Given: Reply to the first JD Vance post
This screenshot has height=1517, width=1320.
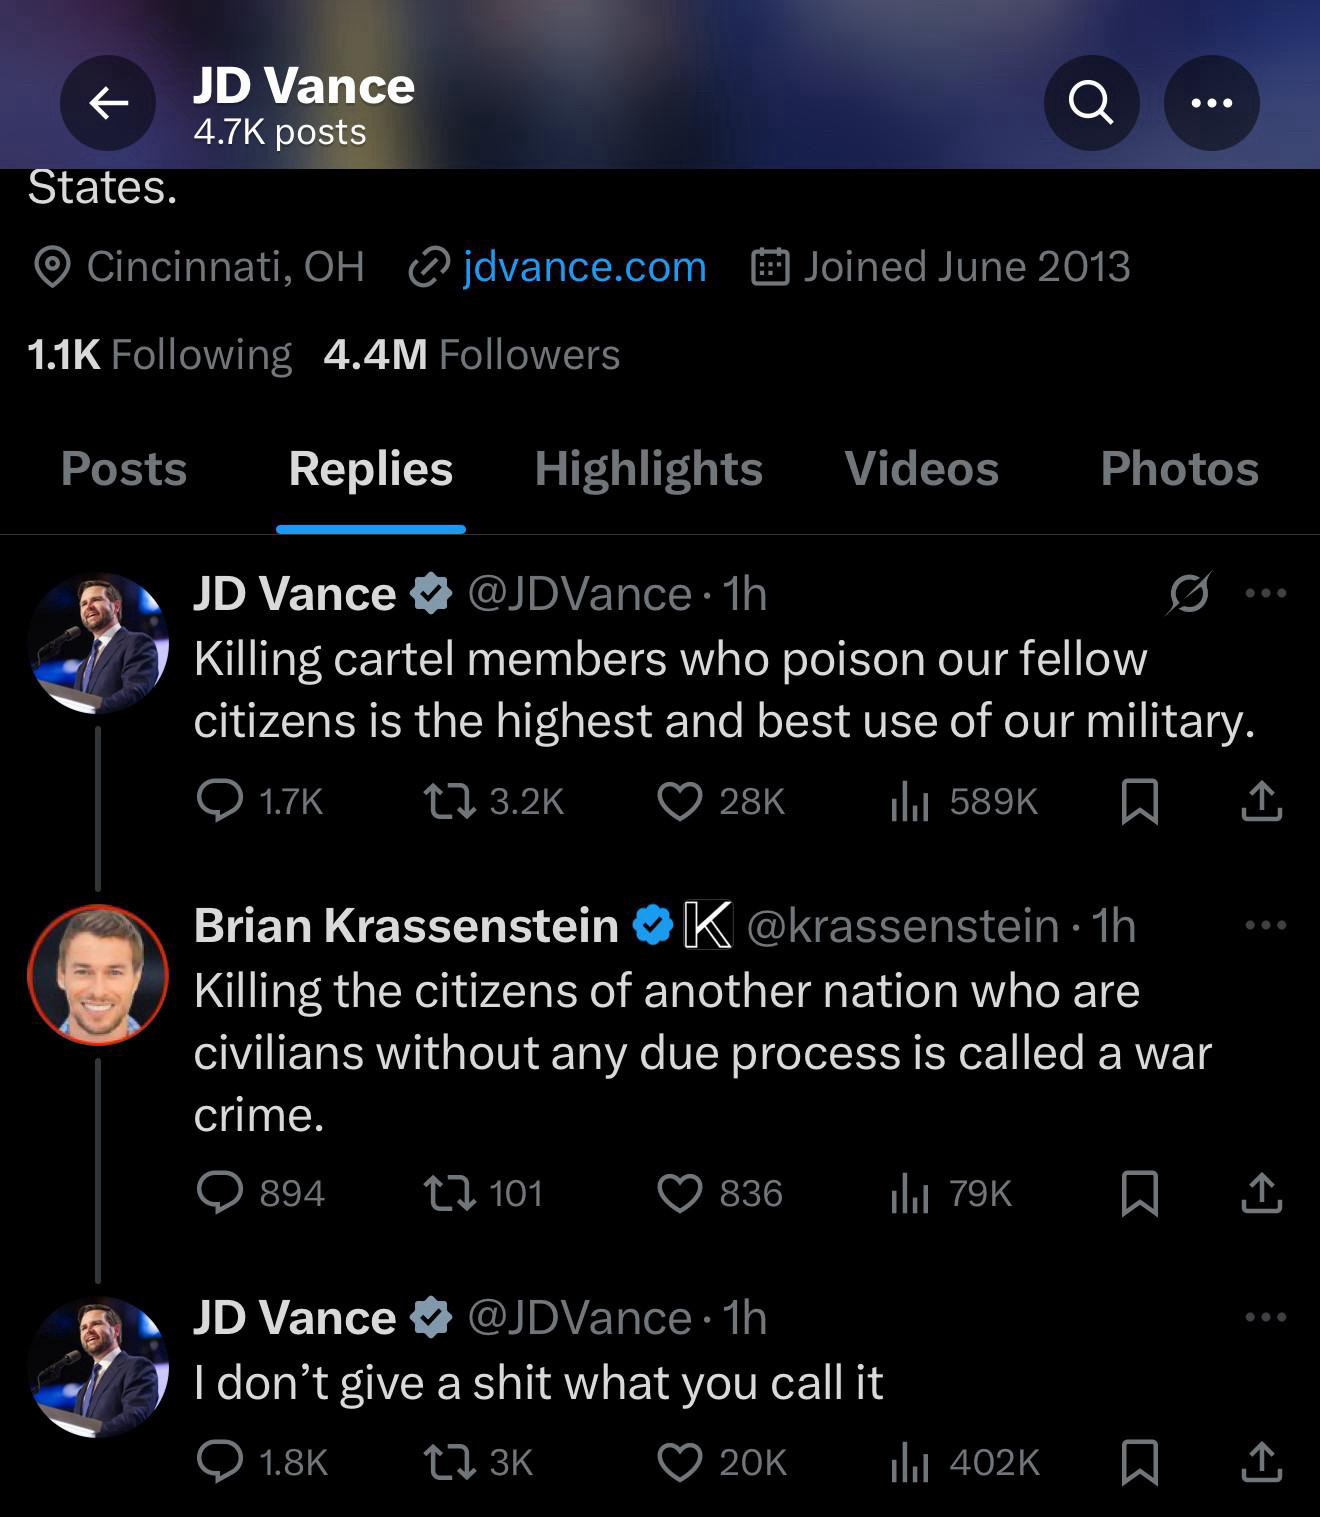Looking at the screenshot, I should [x=220, y=801].
